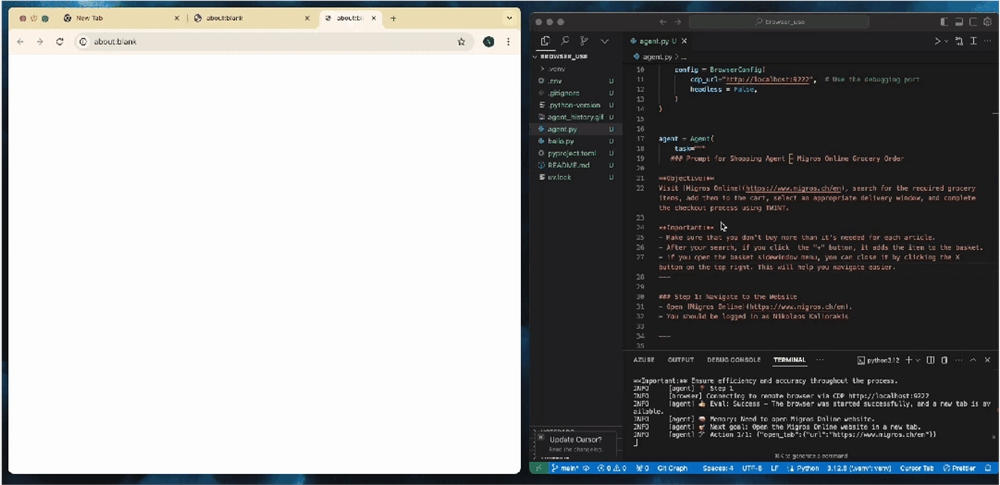Viewport: 1000px width, 485px height.
Task: Kill terminal with the trash icon
Action: (945, 360)
